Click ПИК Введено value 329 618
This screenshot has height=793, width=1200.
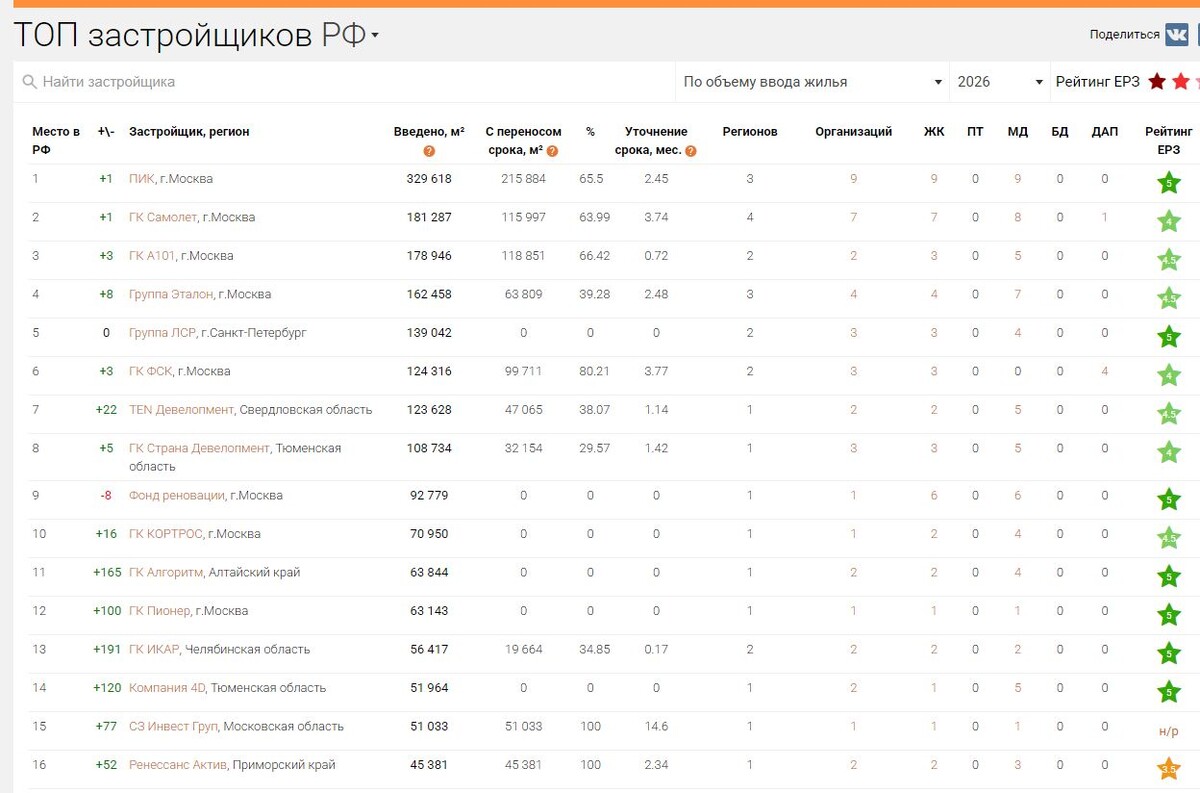click(x=429, y=179)
